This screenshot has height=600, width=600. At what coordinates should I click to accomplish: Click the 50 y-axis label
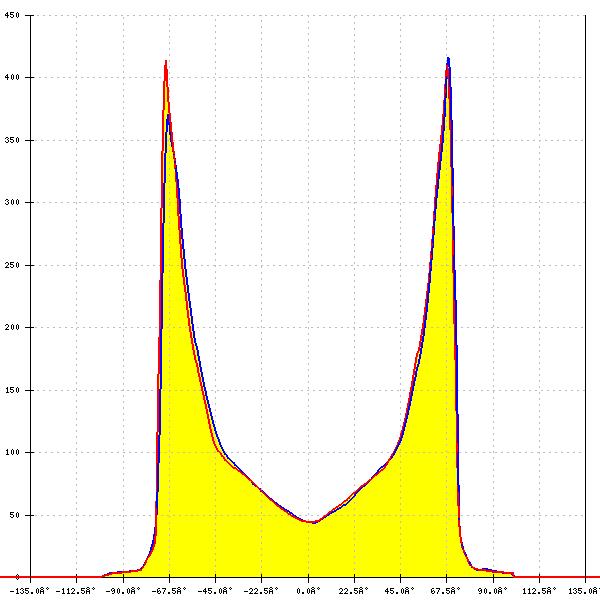[x=15, y=515]
